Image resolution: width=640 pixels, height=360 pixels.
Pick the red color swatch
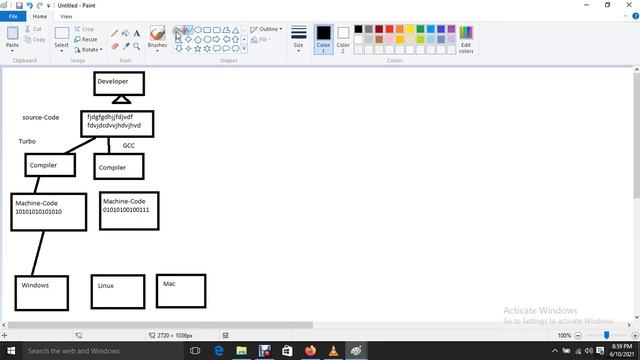point(389,29)
